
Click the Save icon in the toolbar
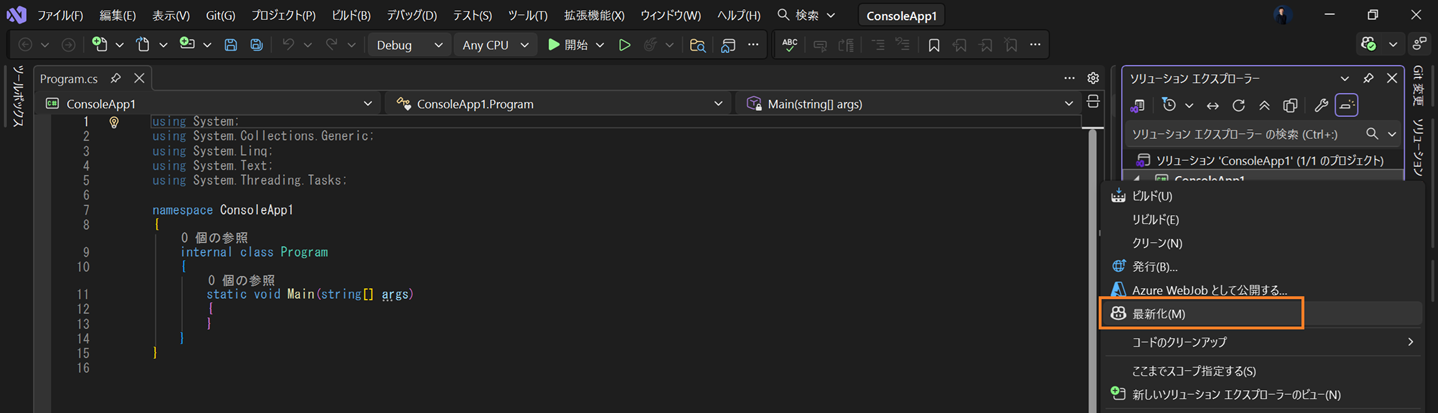point(231,45)
